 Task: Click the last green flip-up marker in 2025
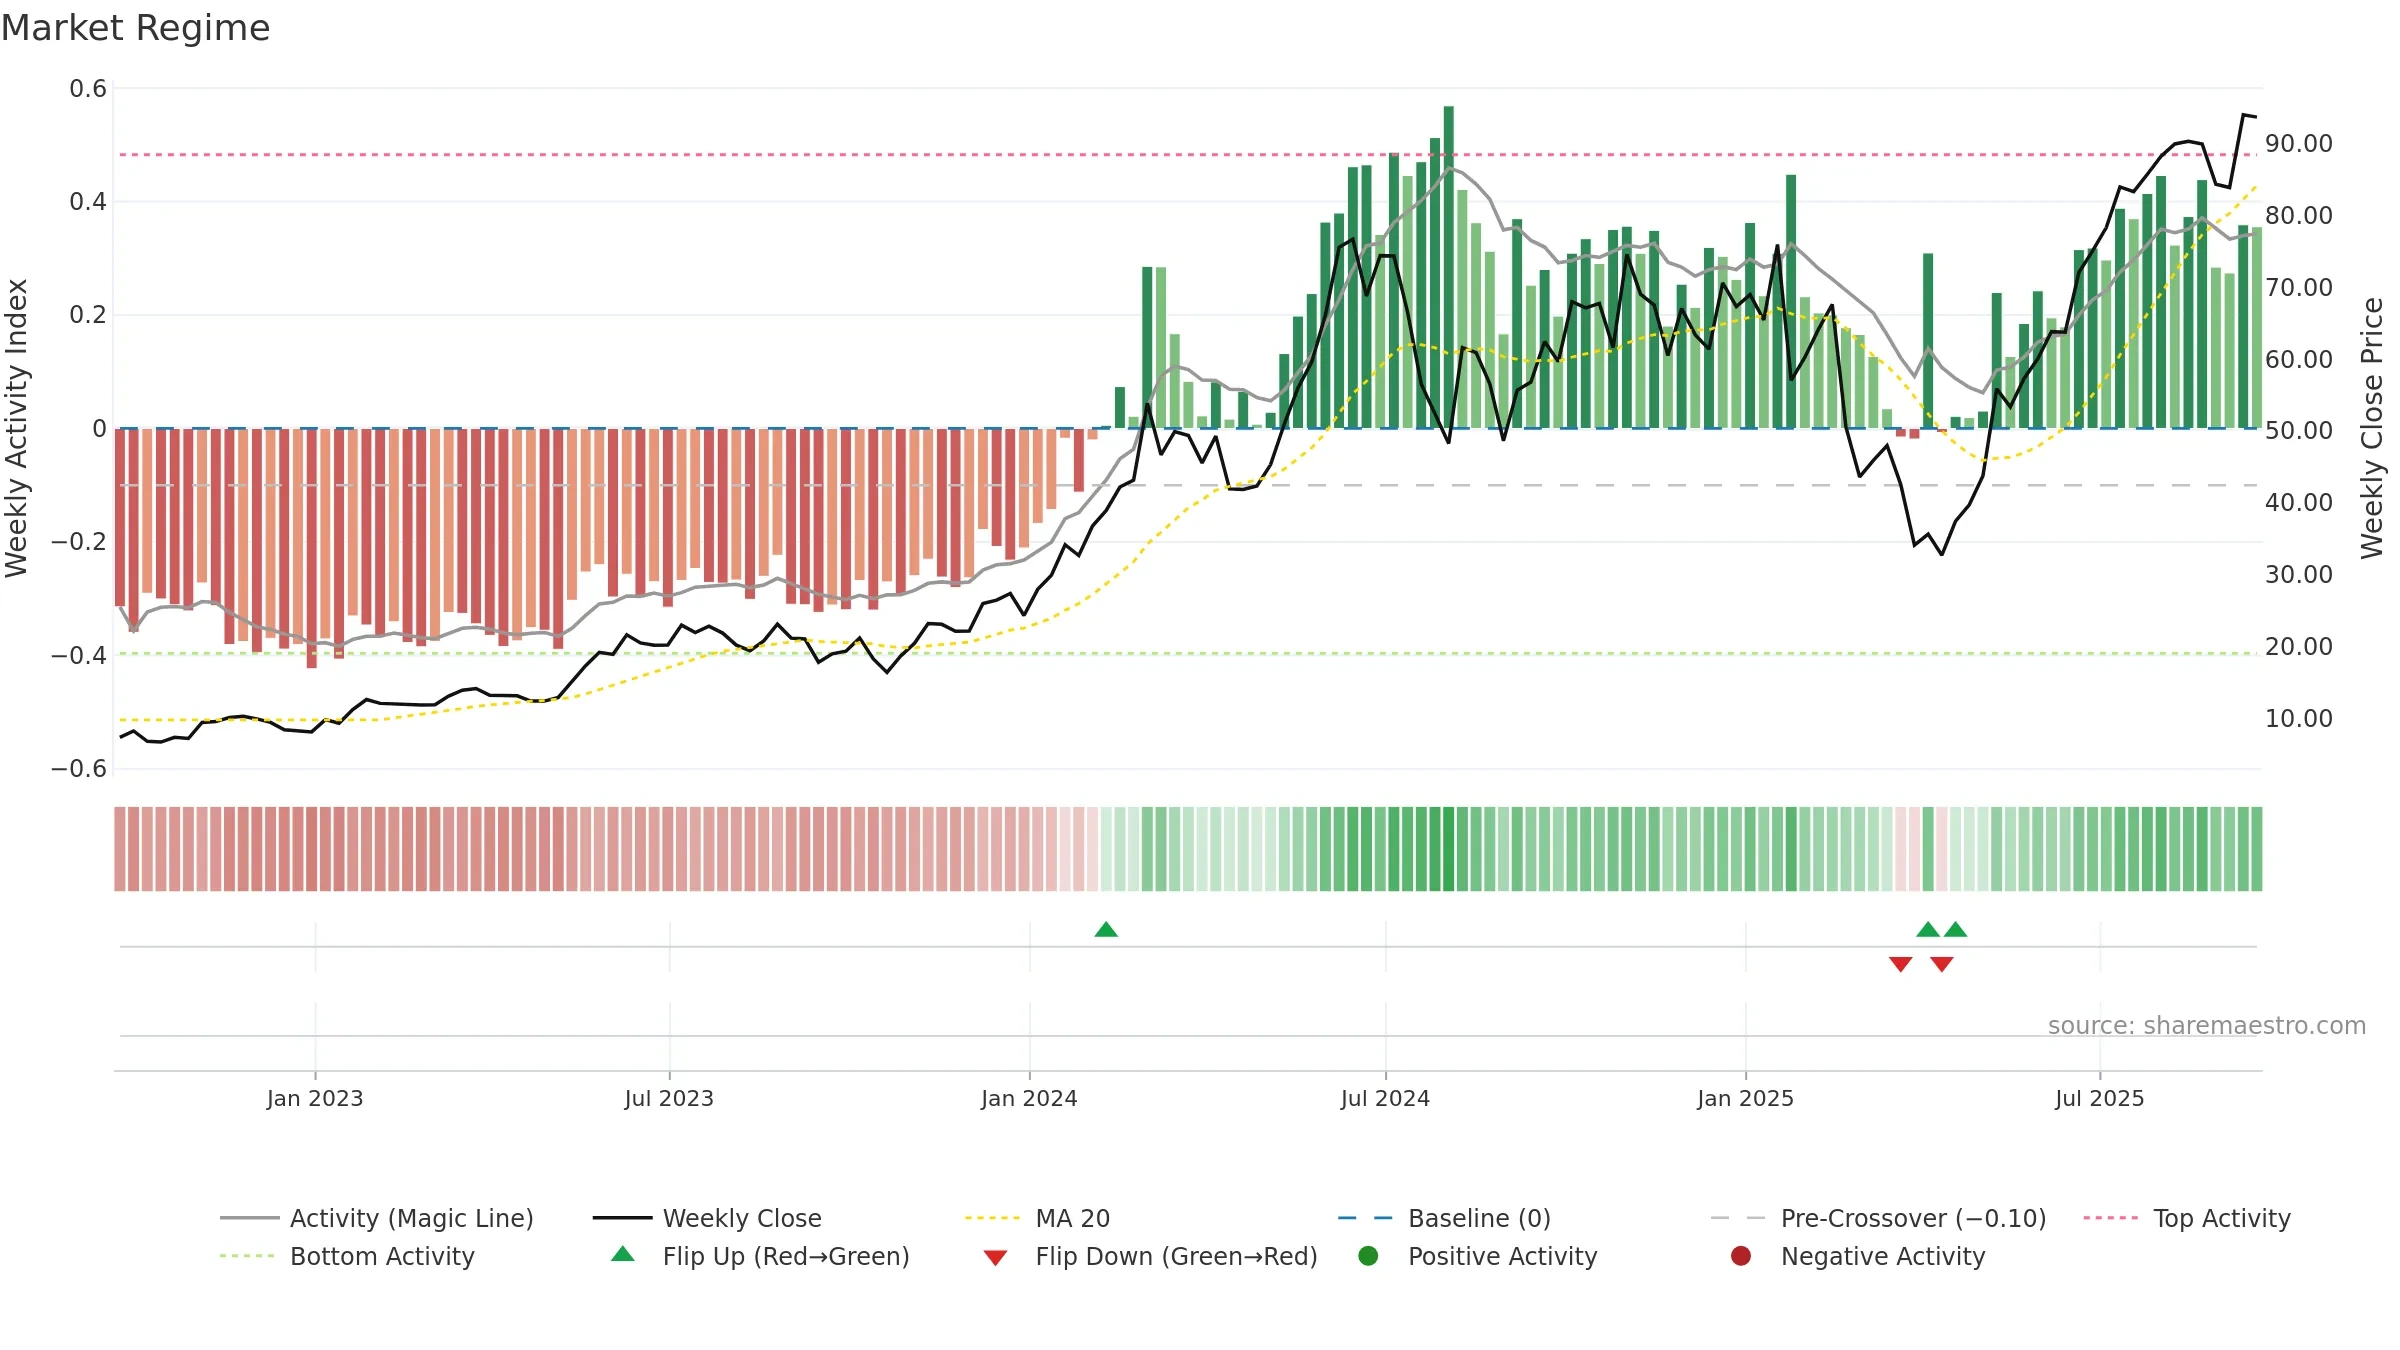coord(1956,930)
